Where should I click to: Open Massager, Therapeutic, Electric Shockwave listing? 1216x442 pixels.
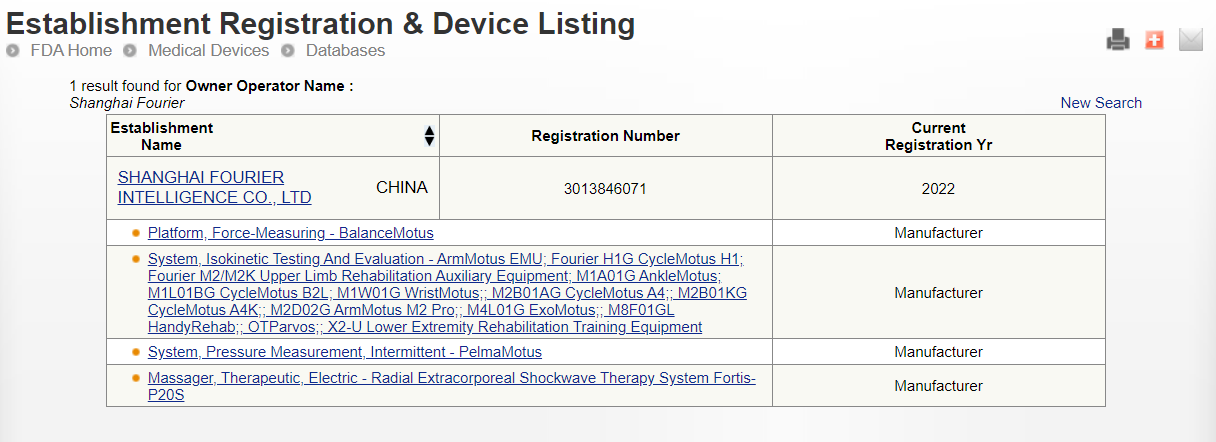coord(451,379)
